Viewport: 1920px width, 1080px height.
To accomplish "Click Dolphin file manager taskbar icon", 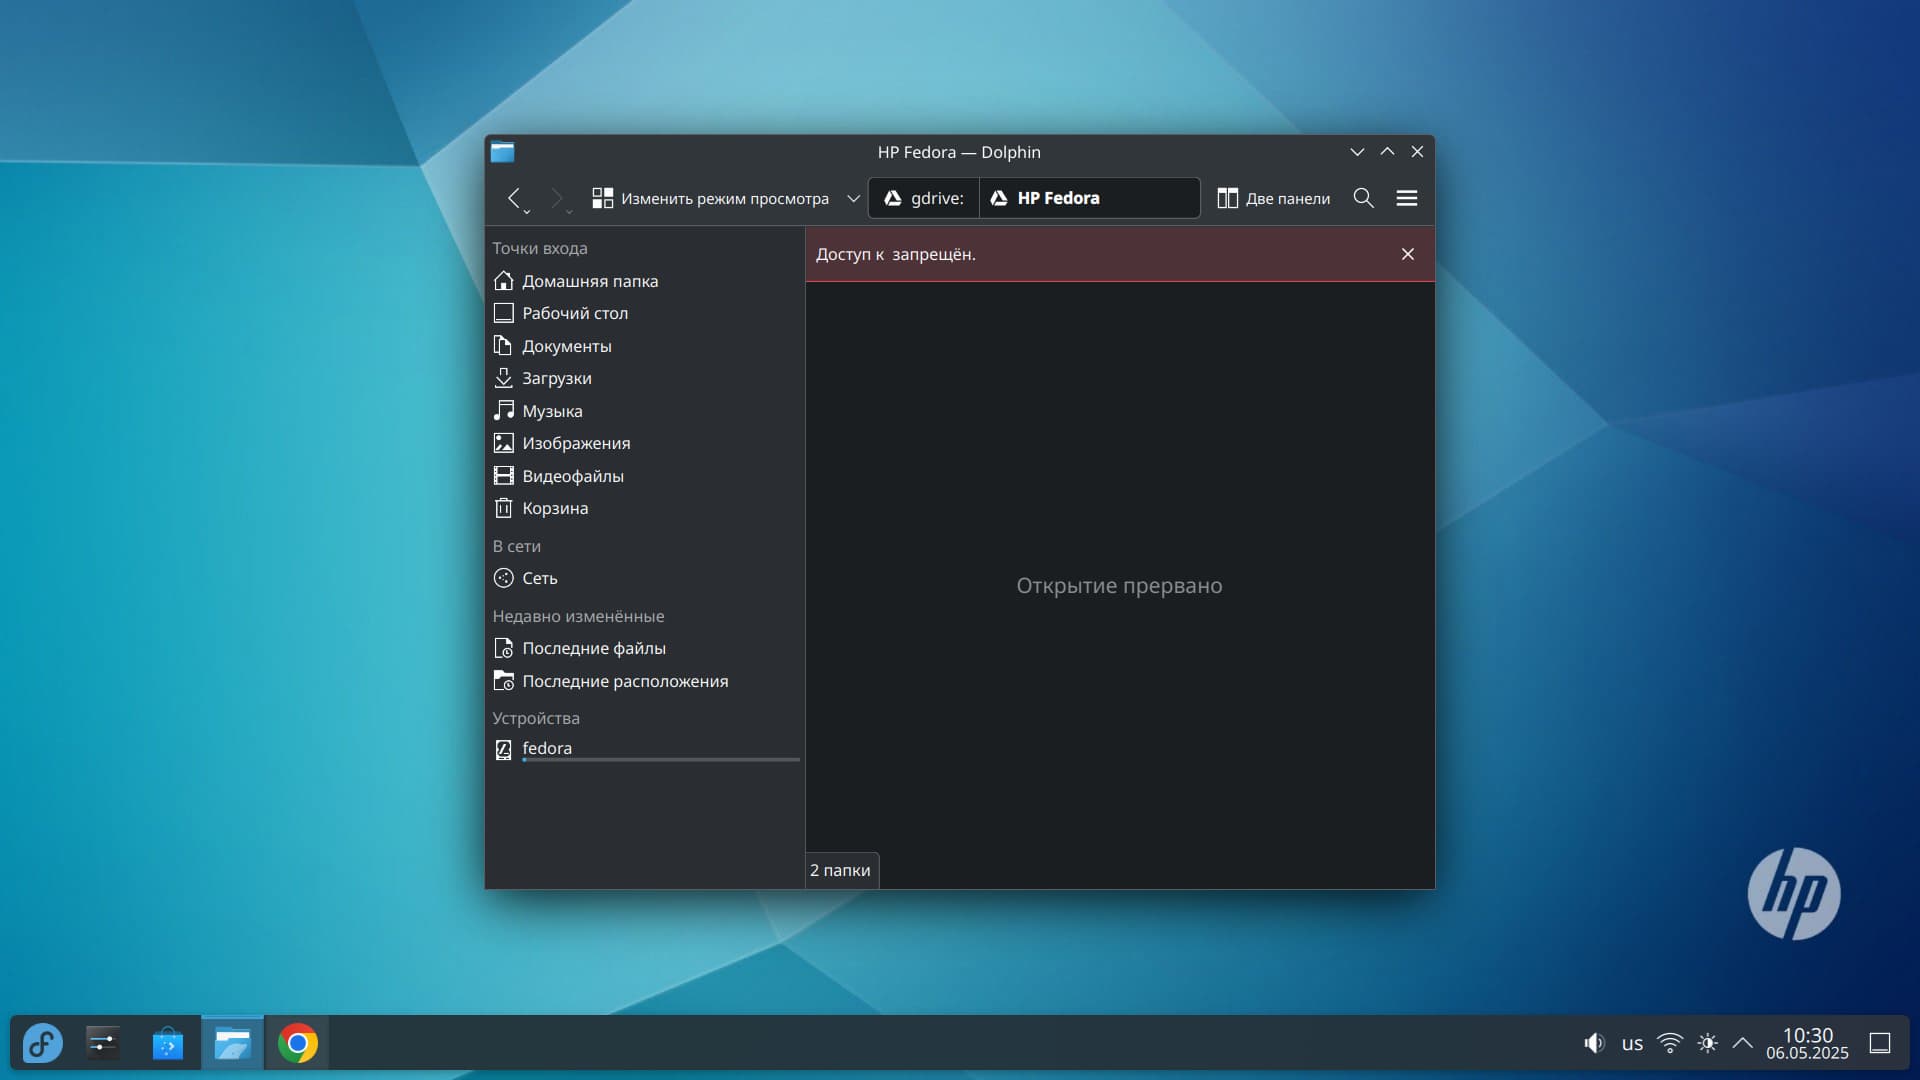I will [x=232, y=1043].
